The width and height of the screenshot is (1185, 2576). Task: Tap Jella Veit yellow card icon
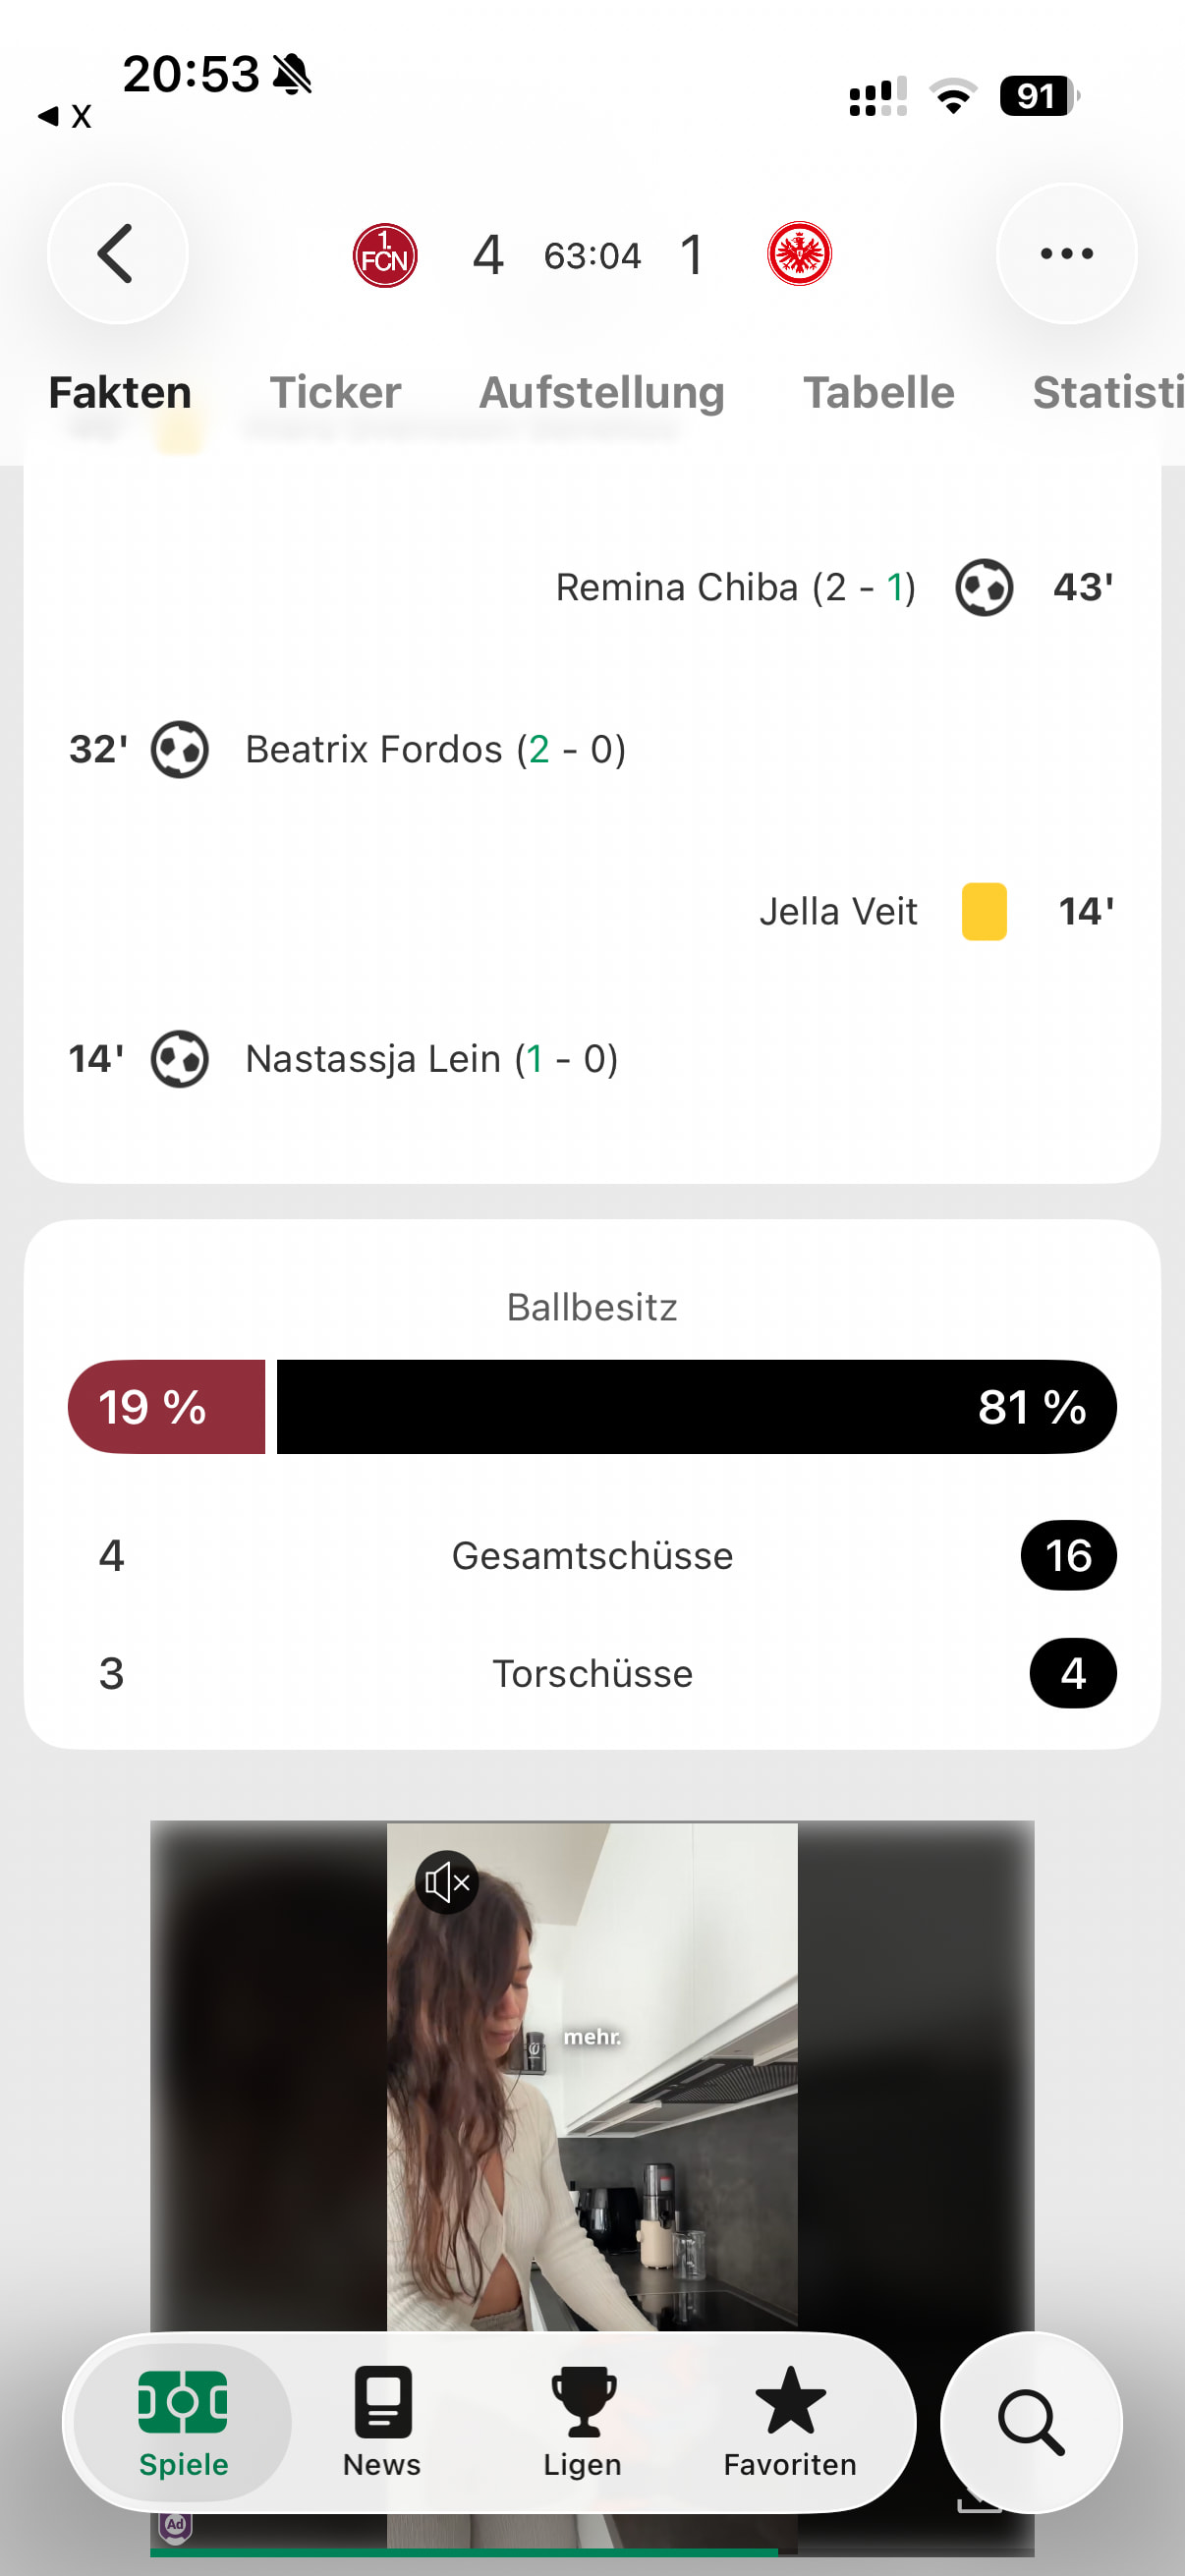tap(984, 911)
